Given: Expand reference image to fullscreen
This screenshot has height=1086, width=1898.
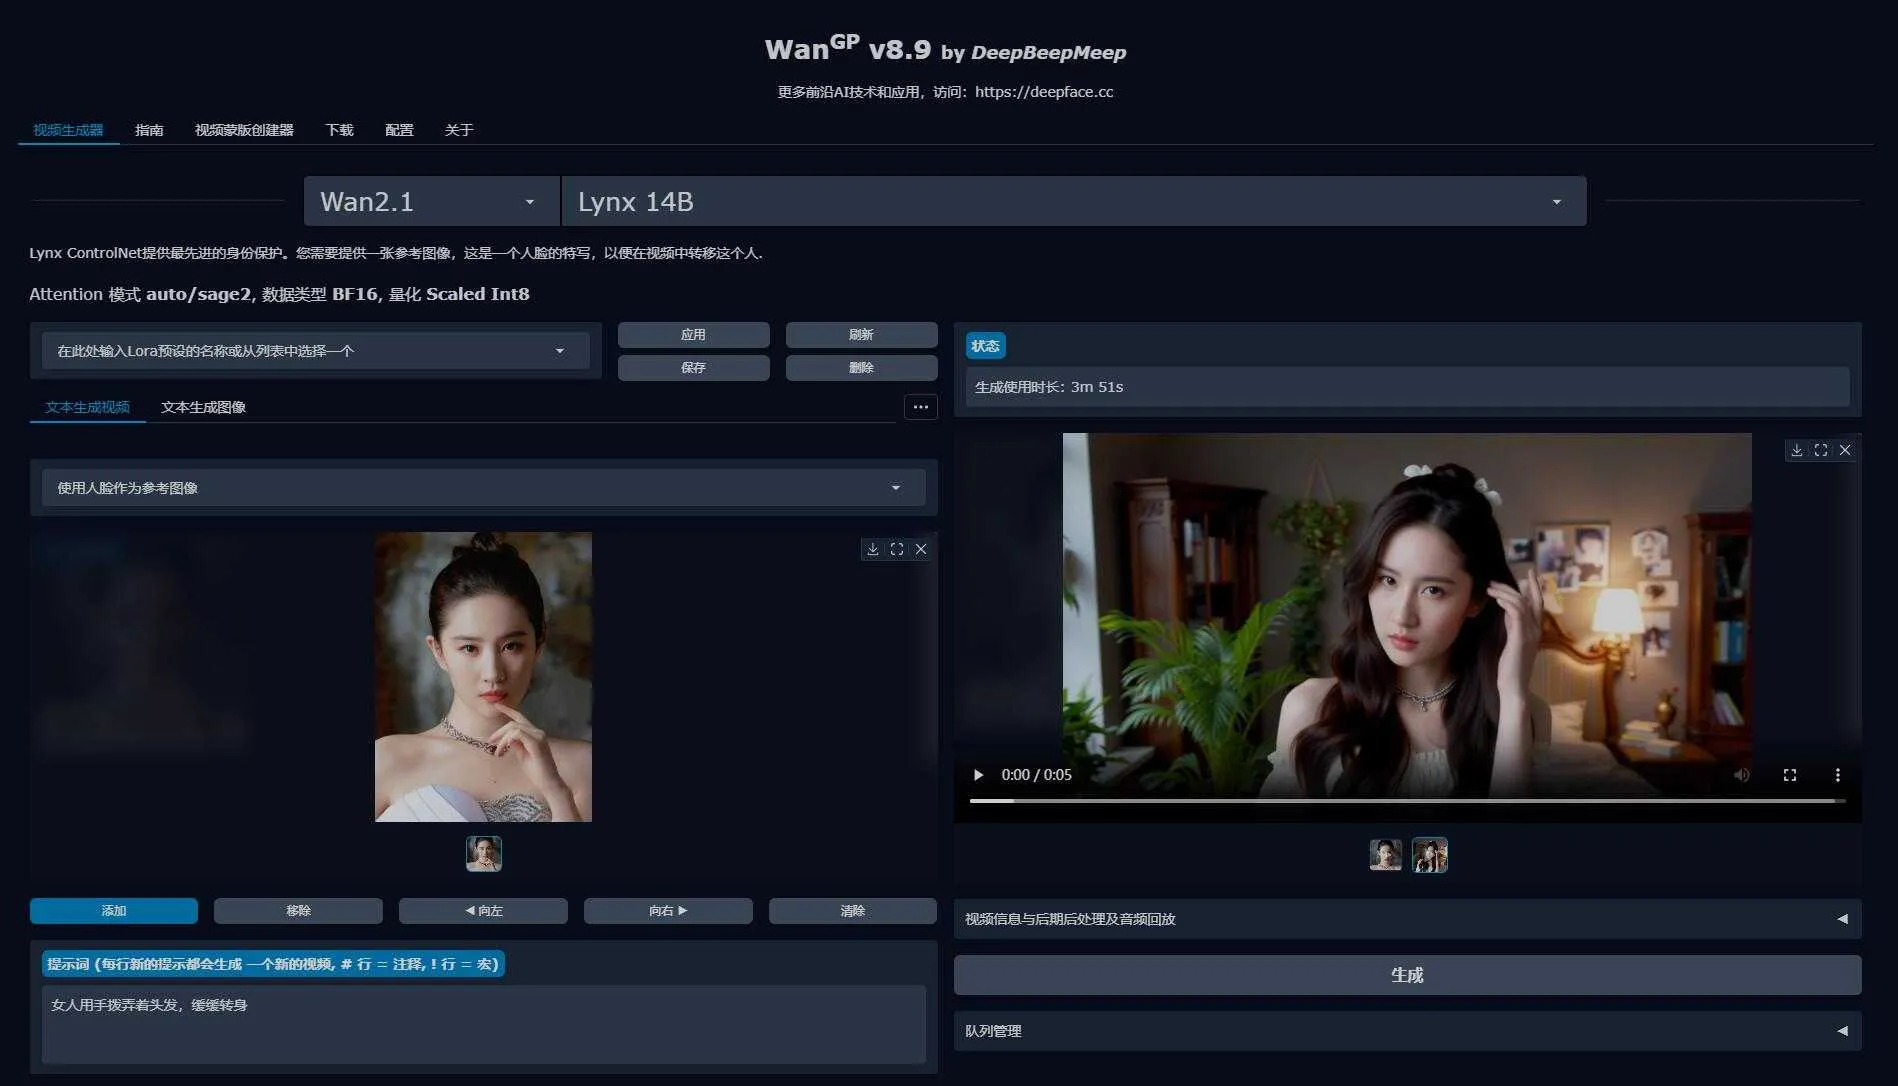Looking at the screenshot, I should pos(896,550).
